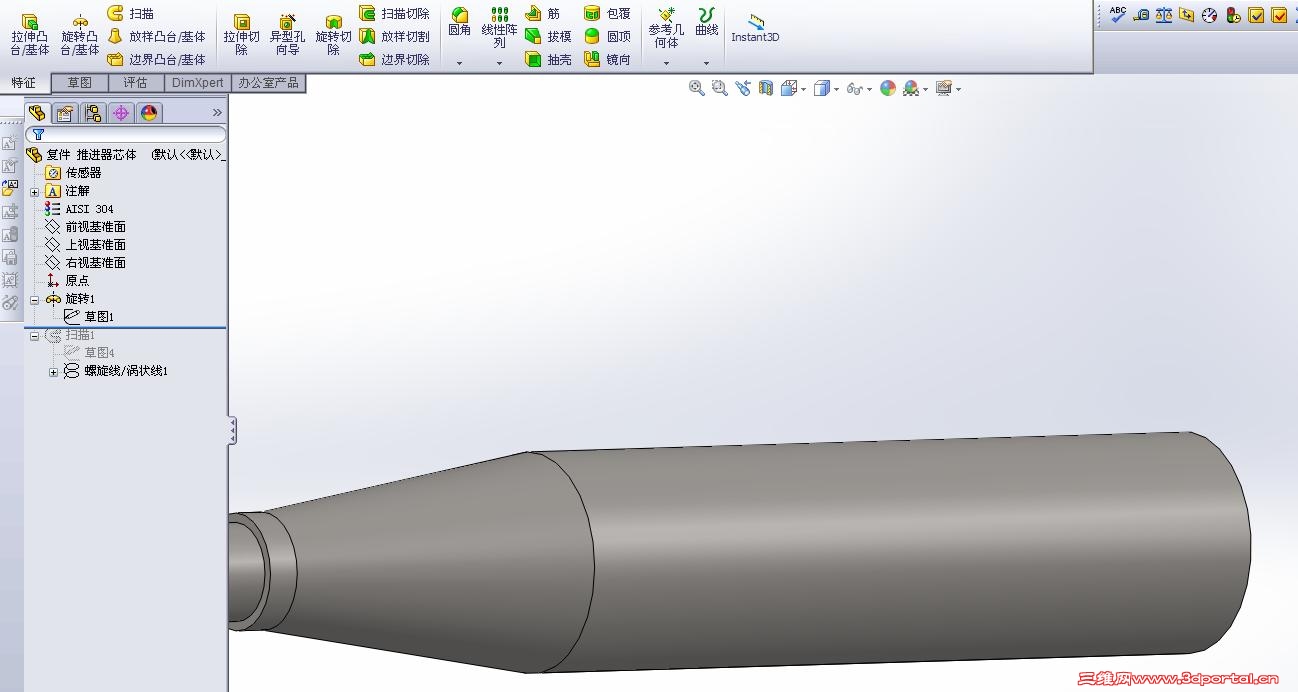Viewport: 1298px width, 692px height.
Task: Collapse the FeatureManager panel splitter handle
Action: click(232, 431)
